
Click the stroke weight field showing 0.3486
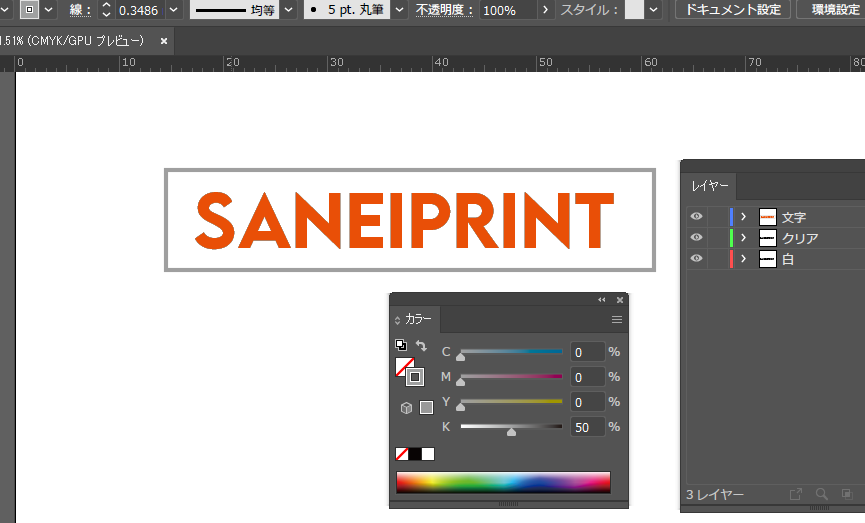139,10
